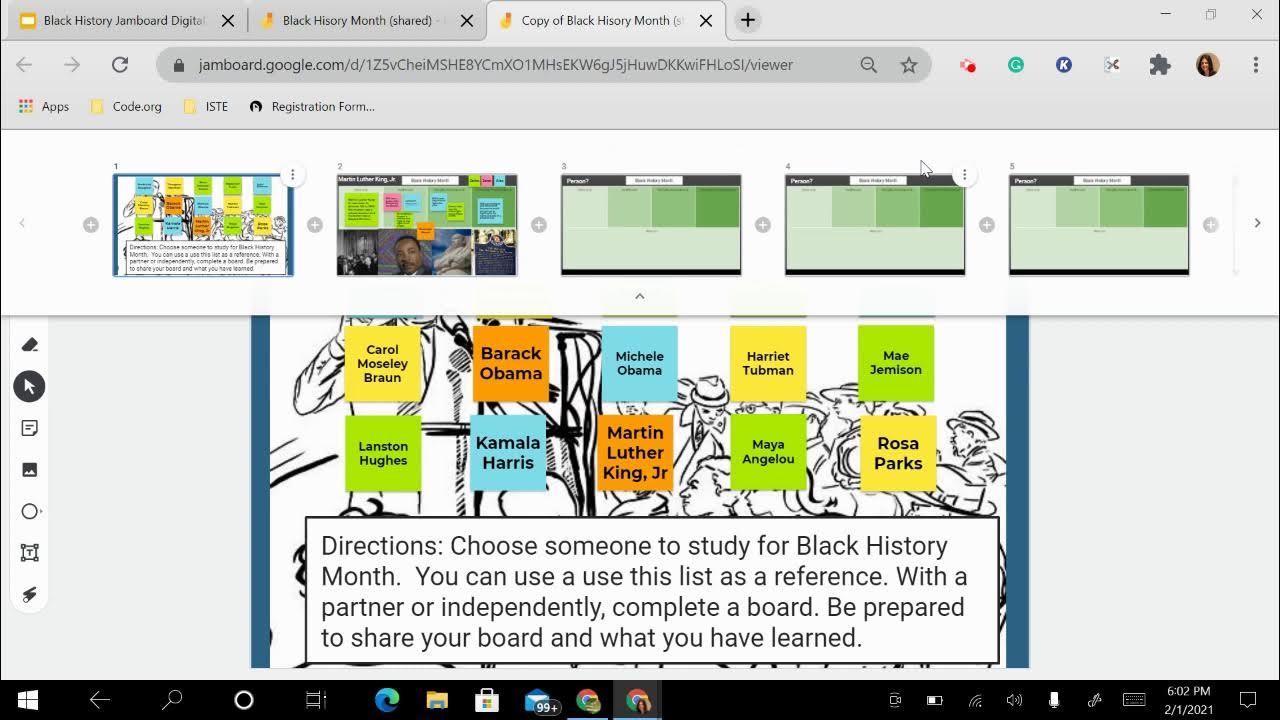
Task: Select the Michele Obama sticky note
Action: 639,363
